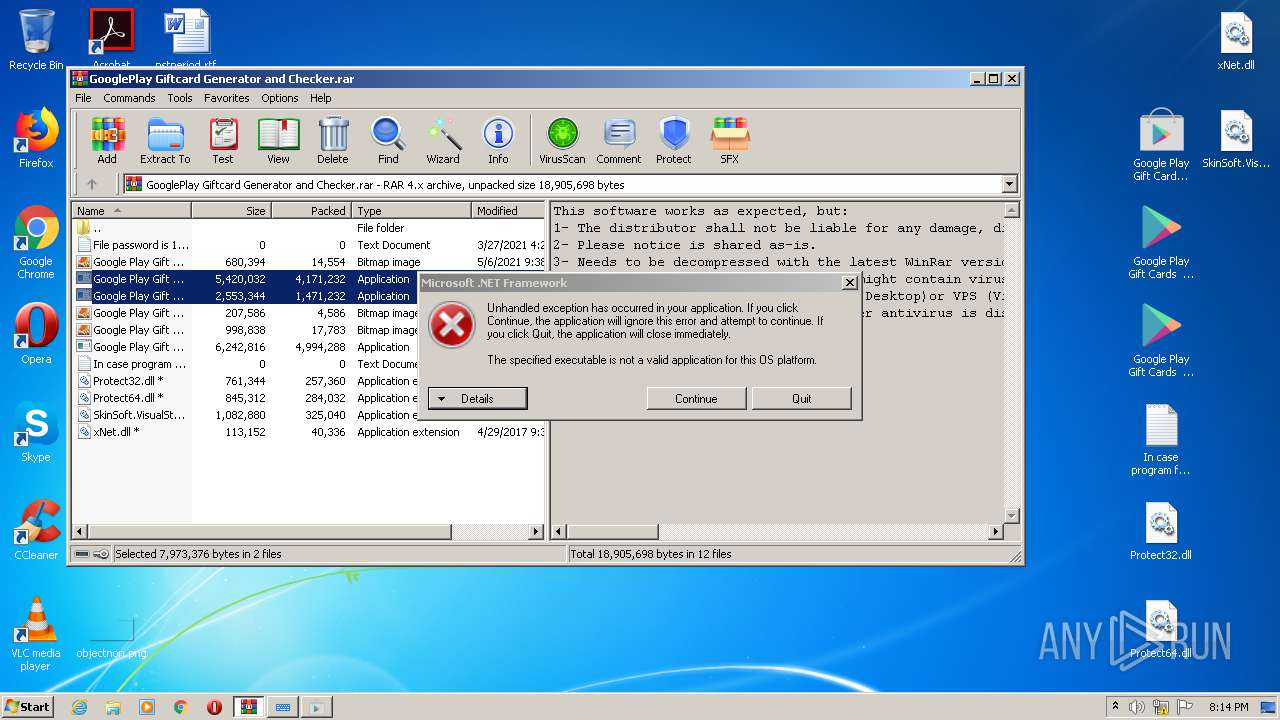Open the File menu

point(83,98)
